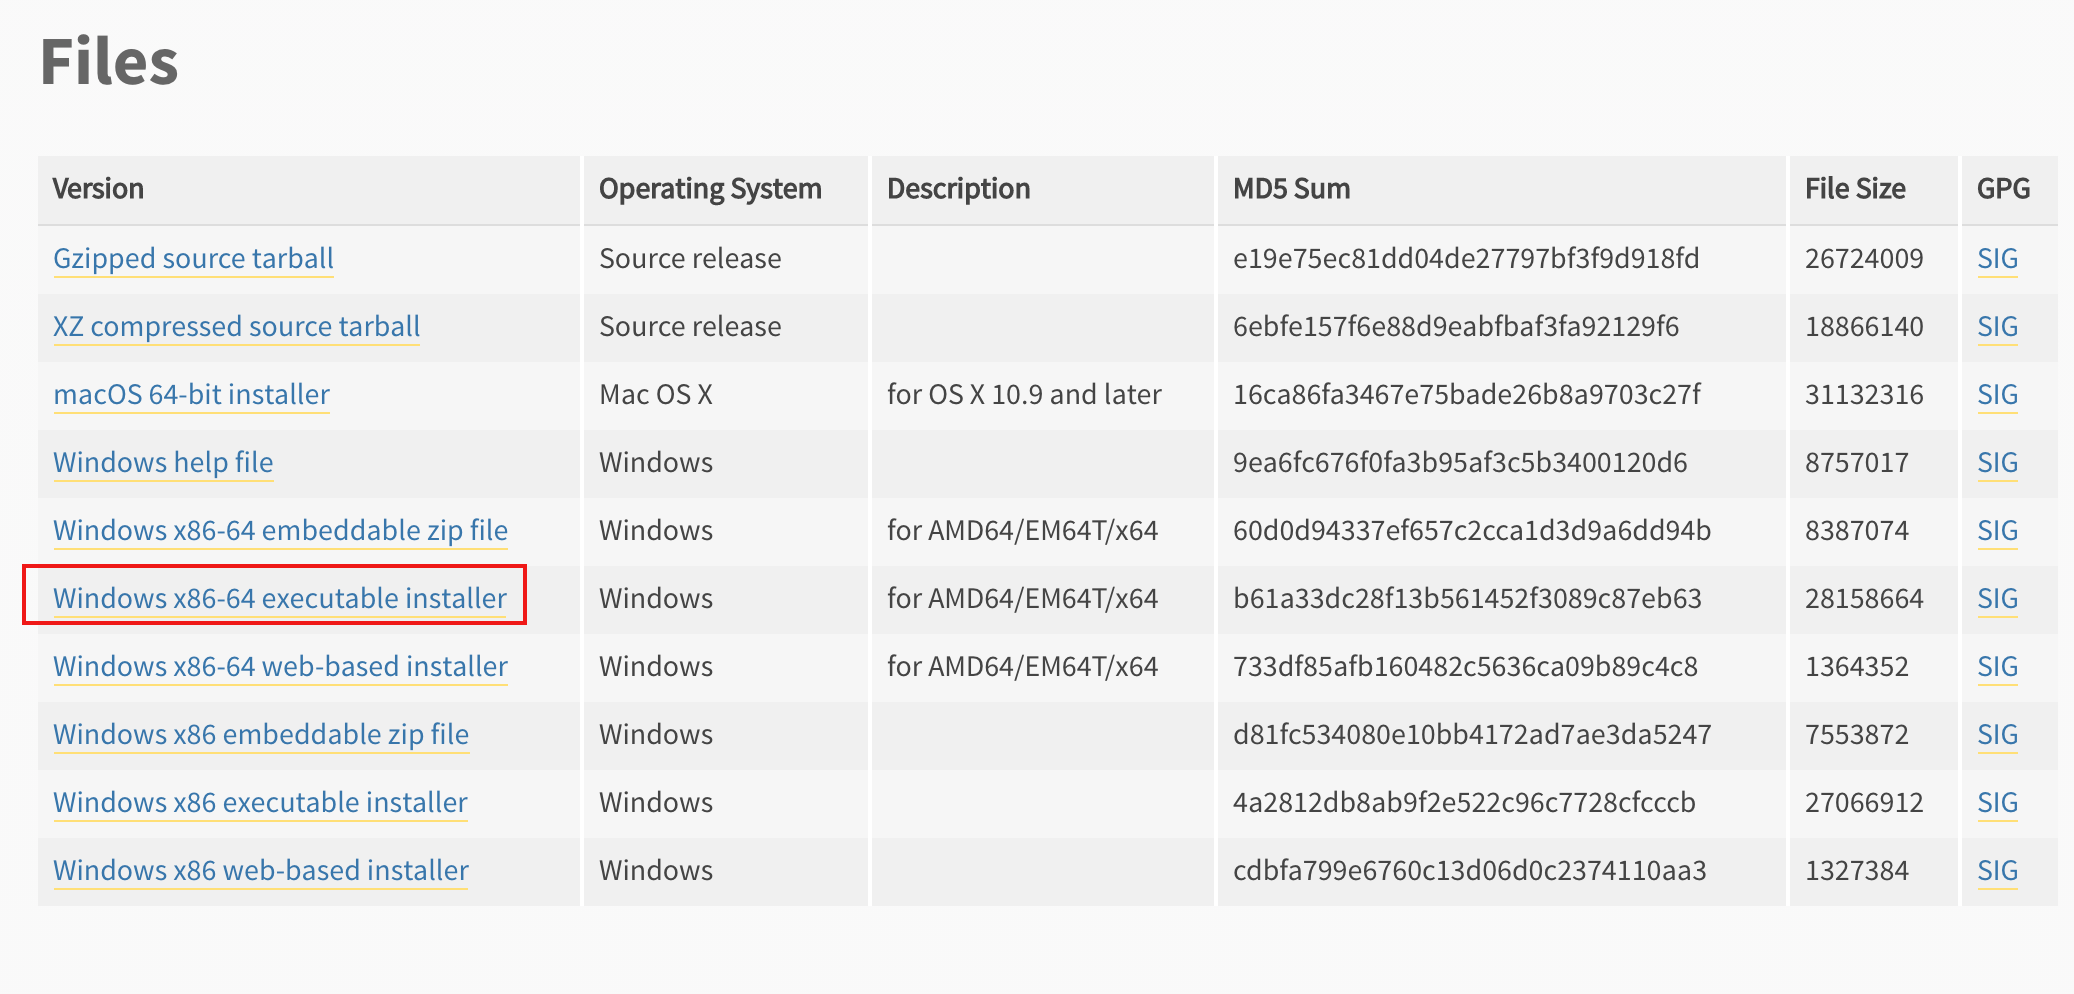Image resolution: width=2074 pixels, height=994 pixels.
Task: Open SIG link for Gzipped source tarball
Action: pyautogui.click(x=1997, y=259)
